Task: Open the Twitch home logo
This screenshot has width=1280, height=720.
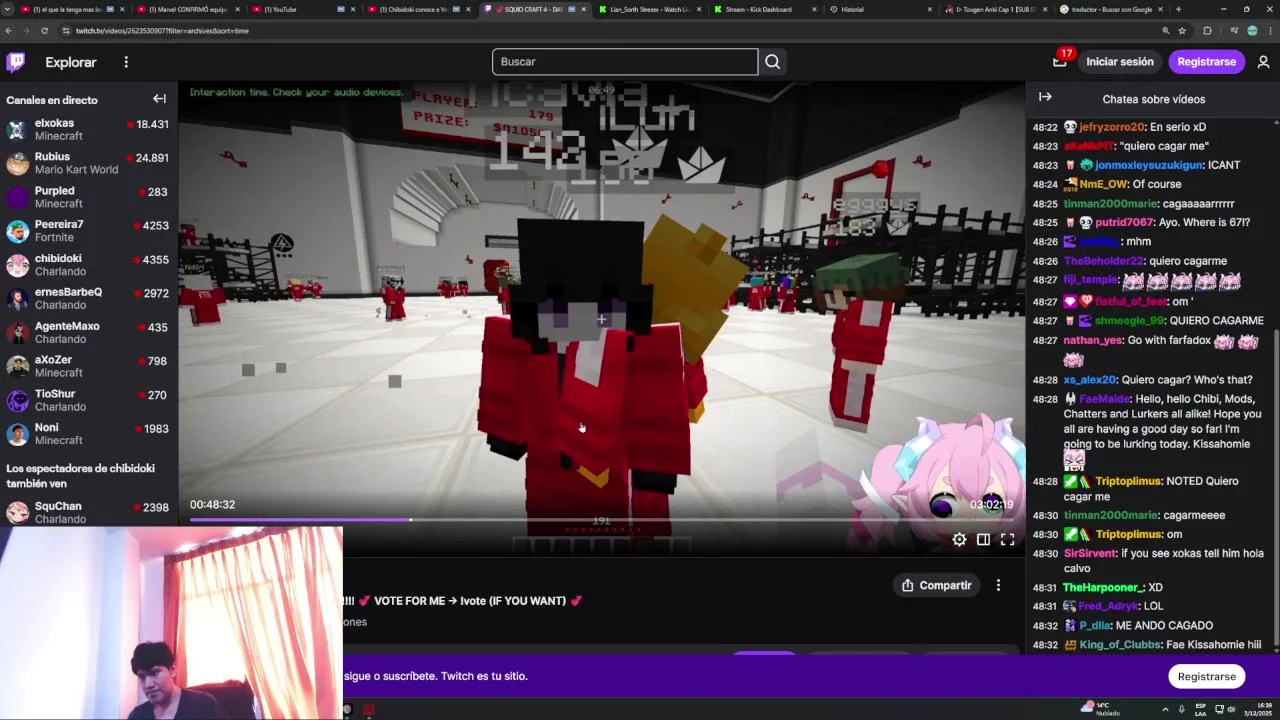Action: pos(16,62)
